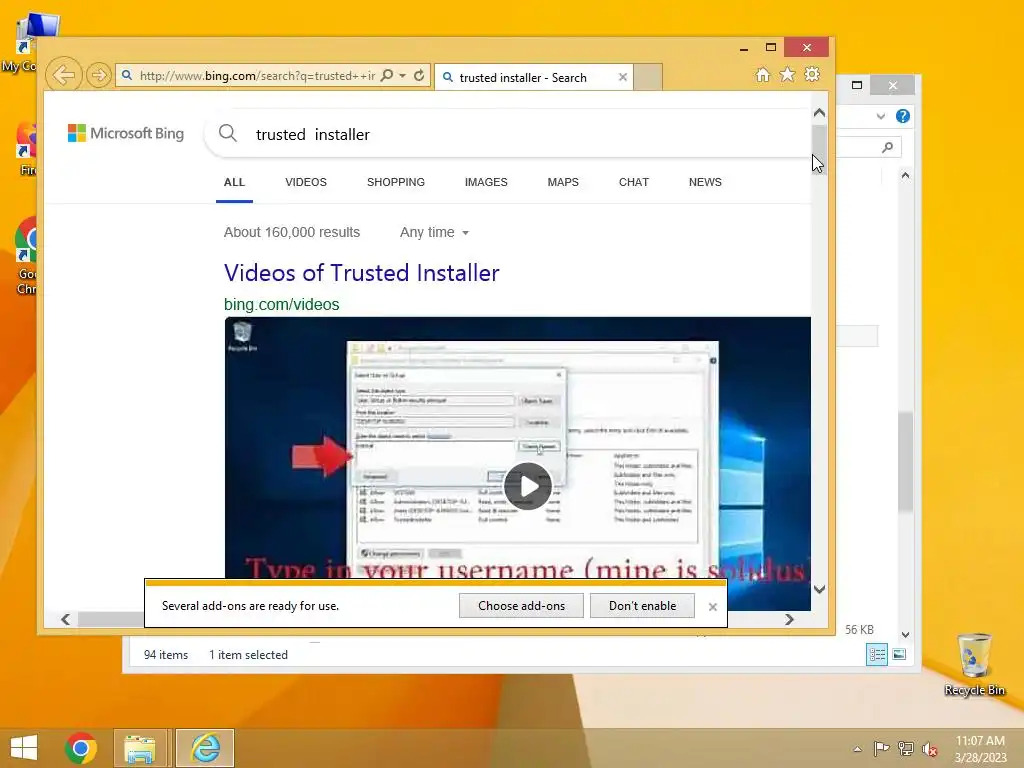Click the browser Forward arrow button

(x=99, y=76)
